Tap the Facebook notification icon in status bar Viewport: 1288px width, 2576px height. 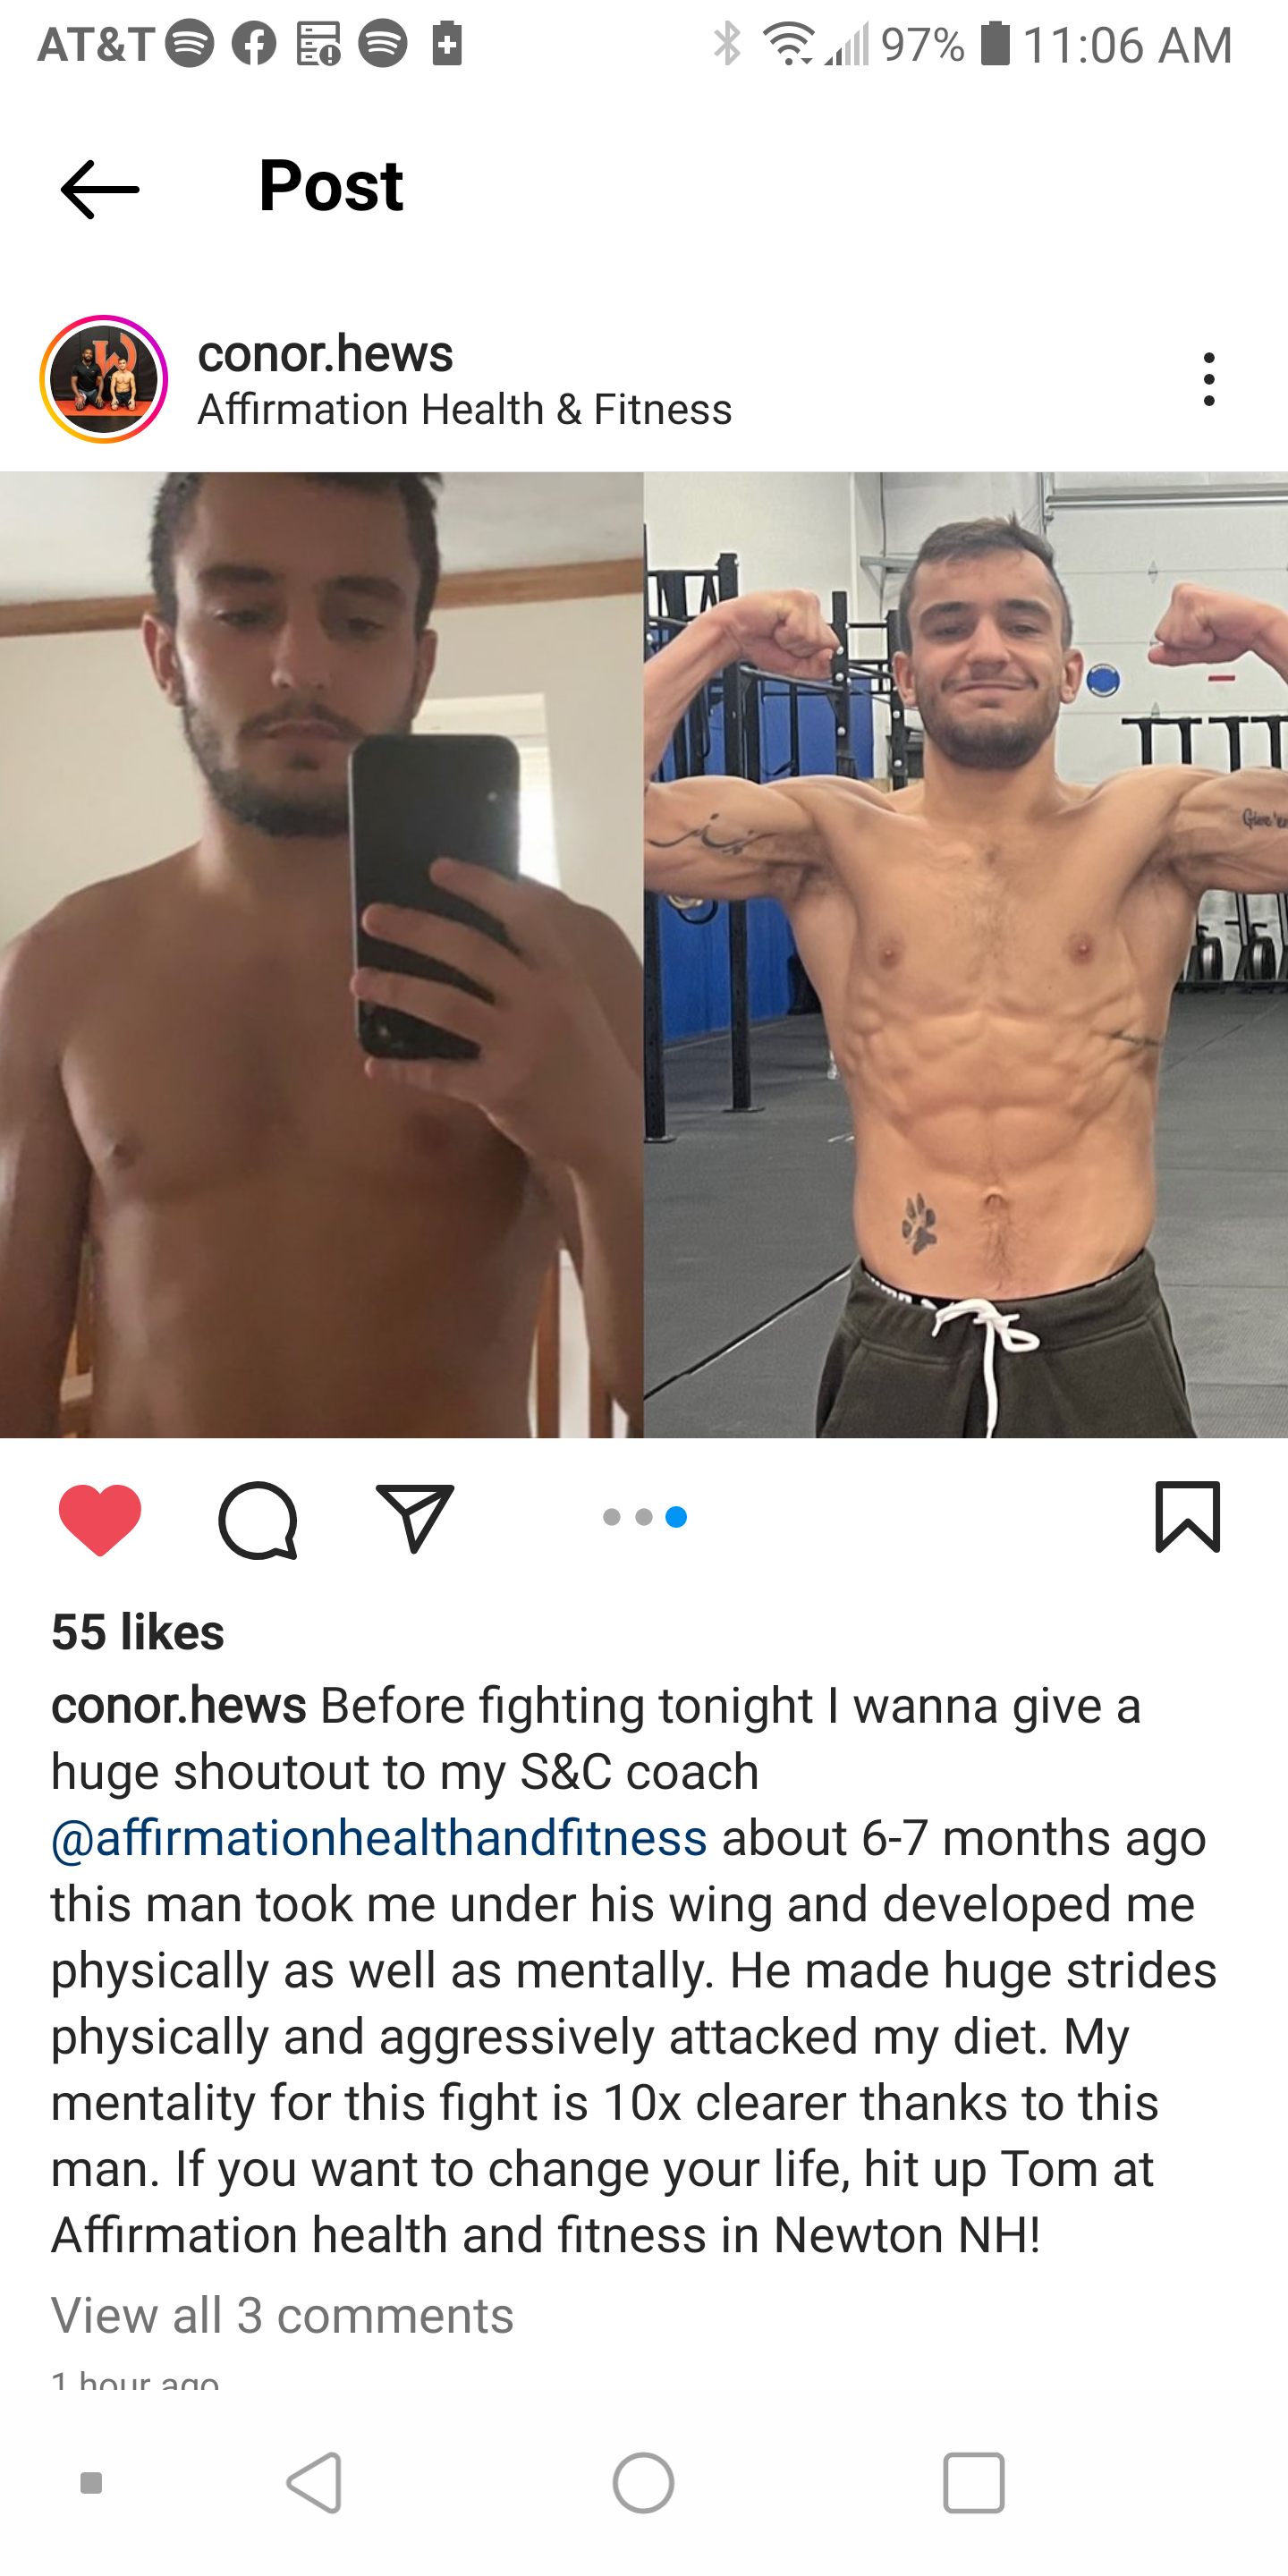(254, 45)
